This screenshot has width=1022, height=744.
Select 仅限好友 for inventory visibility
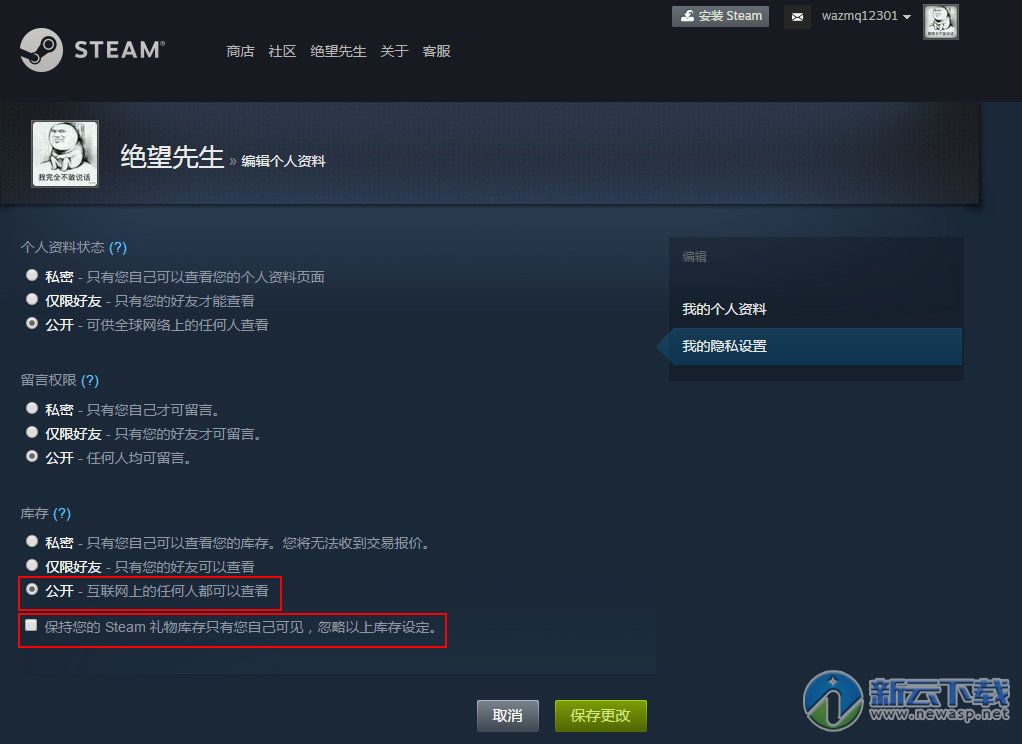(x=31, y=565)
